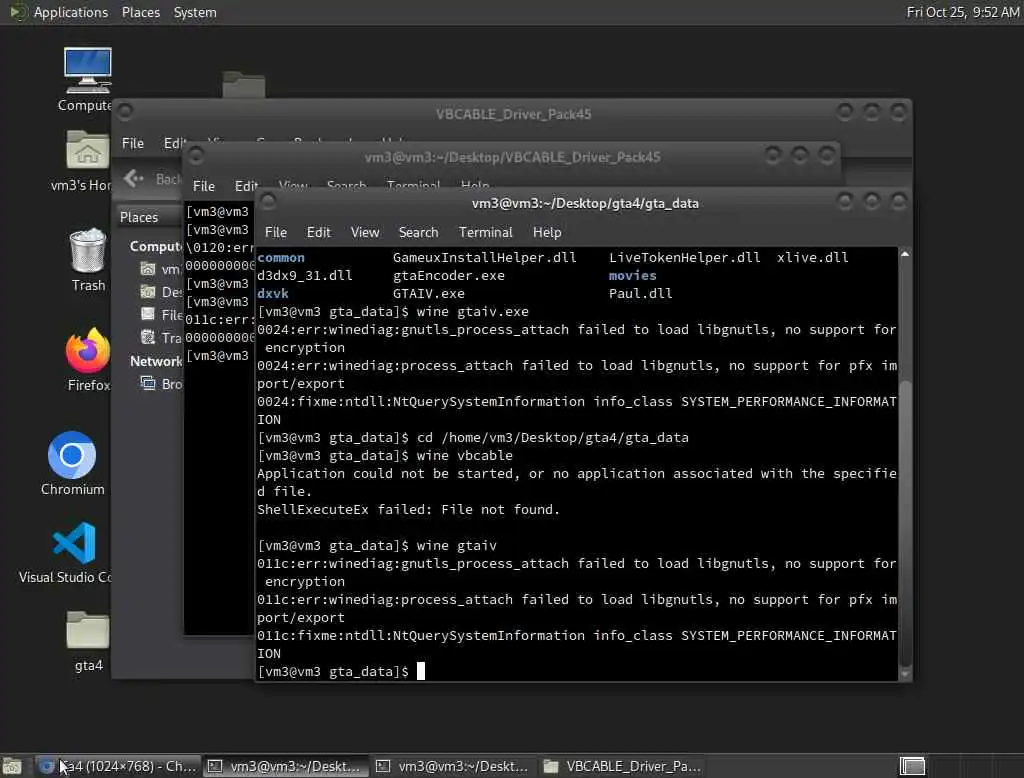The width and height of the screenshot is (1024, 778).
Task: Switch to VBCABLE_Driver_Pa... taskbar button
Action: click(x=622, y=766)
